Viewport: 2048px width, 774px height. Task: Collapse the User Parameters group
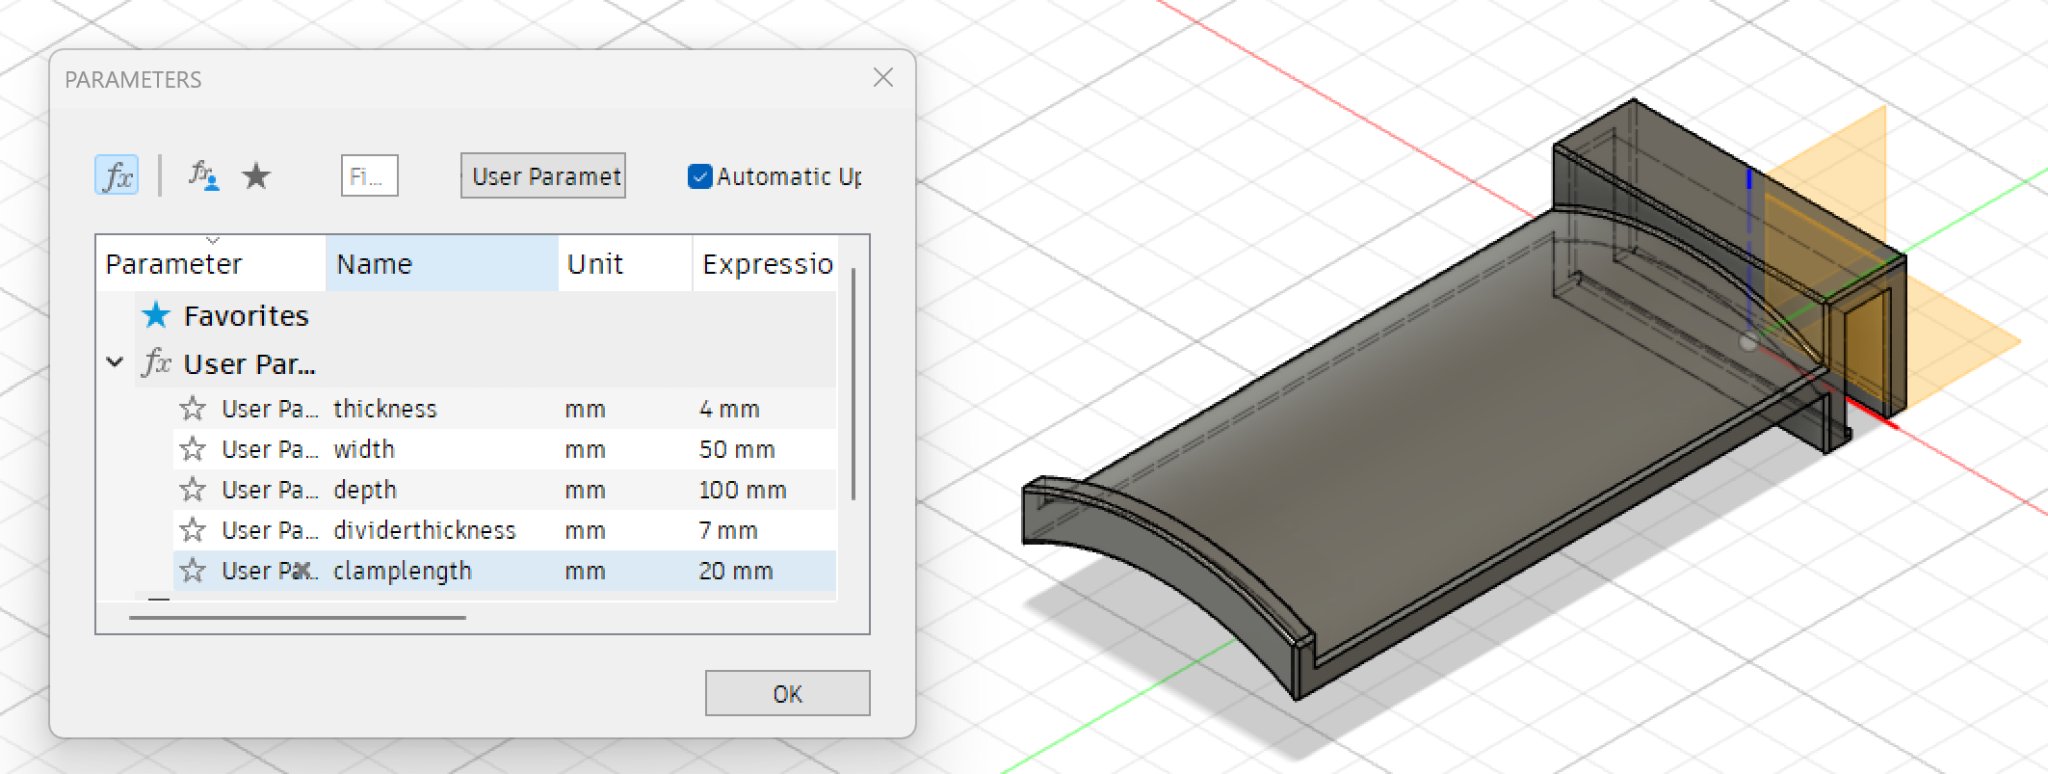(115, 363)
